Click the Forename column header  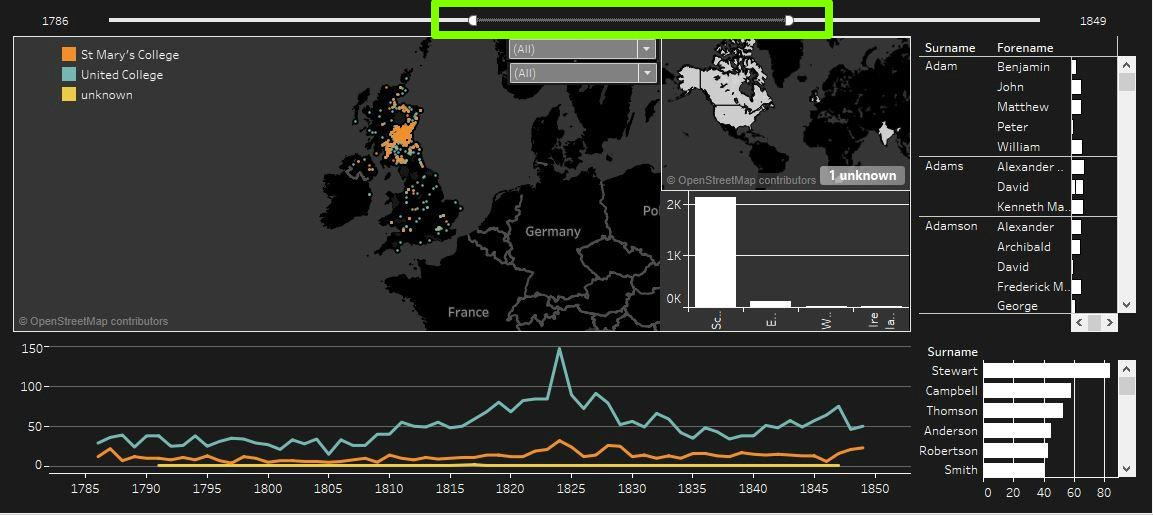pos(1025,48)
